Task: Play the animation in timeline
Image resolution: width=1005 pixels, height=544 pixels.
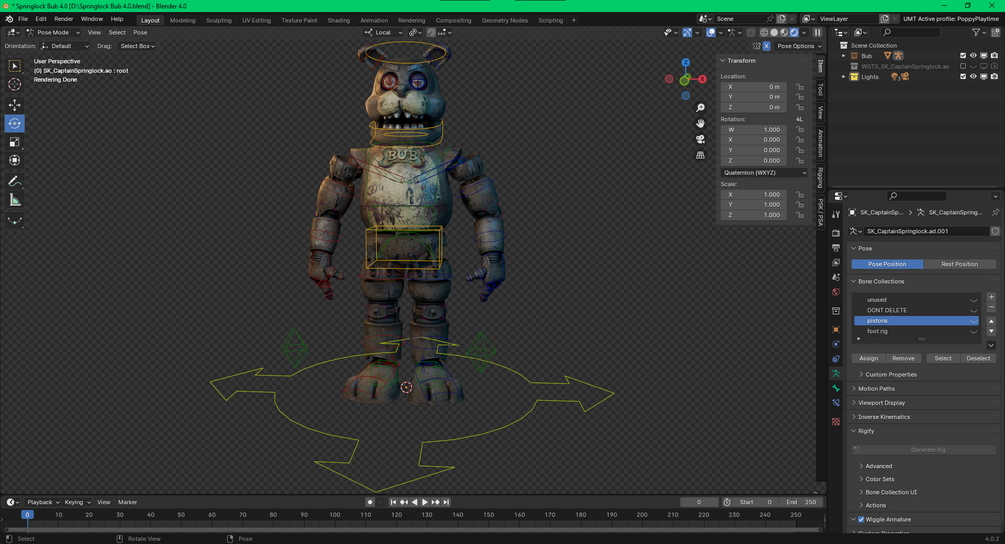Action: 424,502
